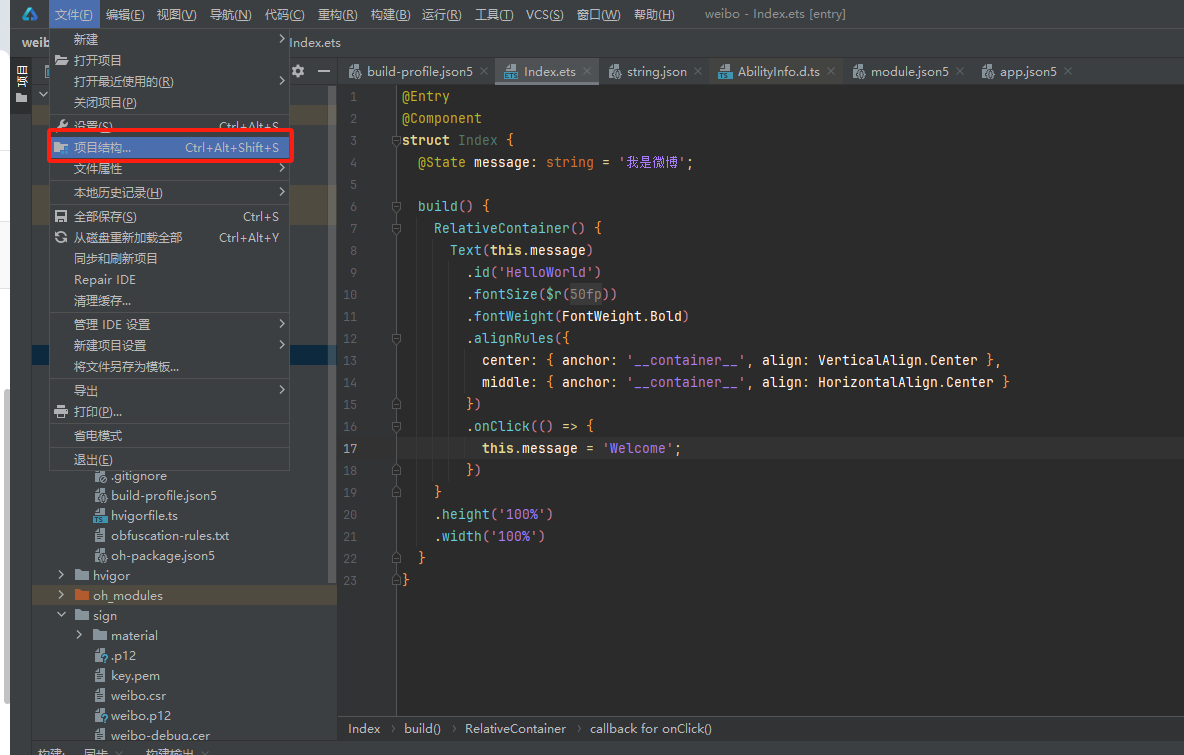1184x755 pixels.
Task: Expand the hvigor folder
Action: pyautogui.click(x=61, y=575)
